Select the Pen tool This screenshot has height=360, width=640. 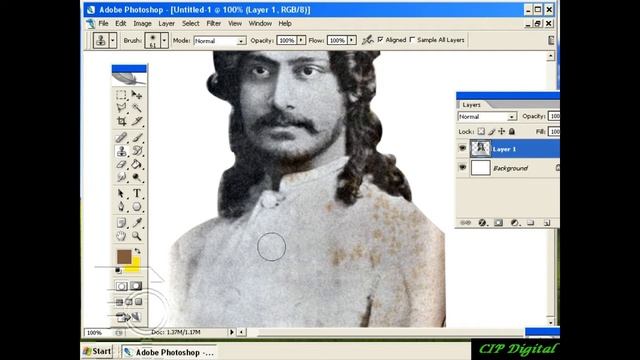pyautogui.click(x=121, y=207)
